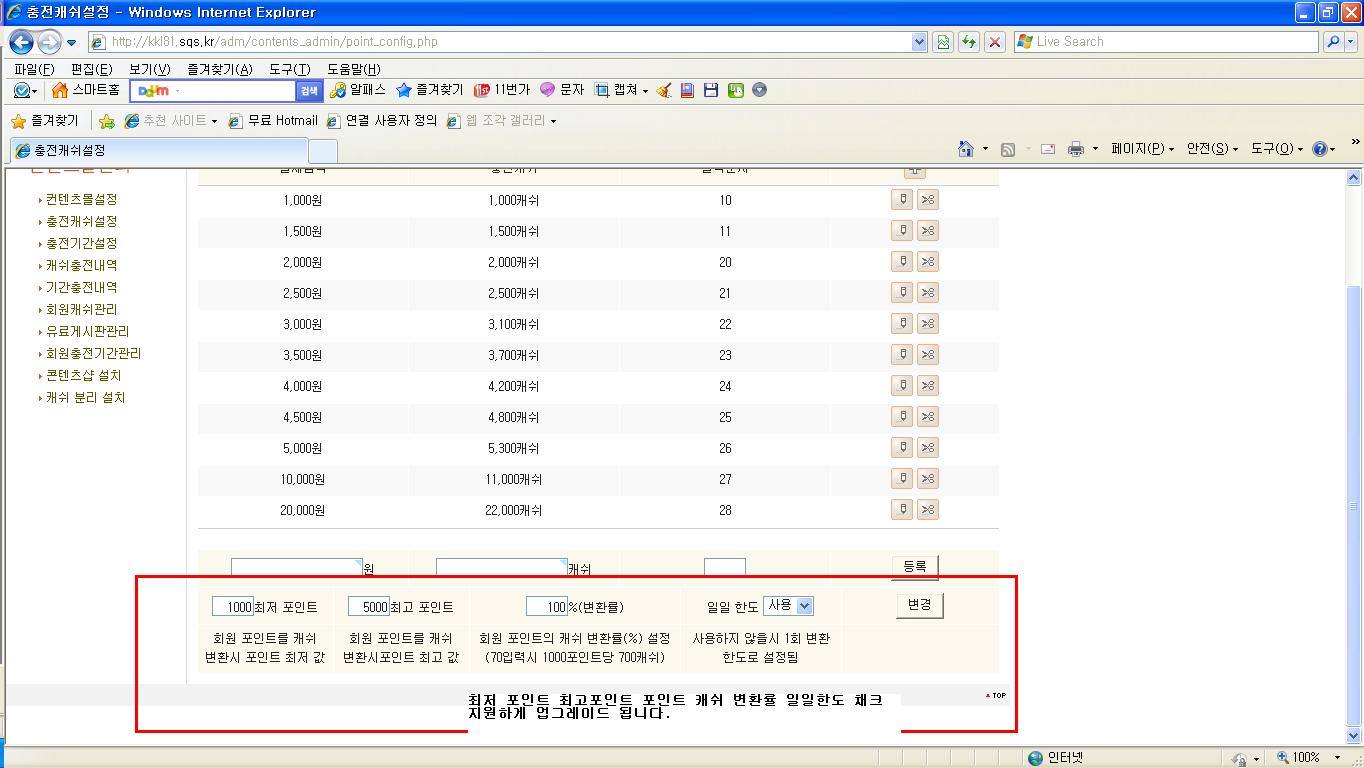Open the 파일(F) menu
The image size is (1364, 768).
click(x=34, y=69)
